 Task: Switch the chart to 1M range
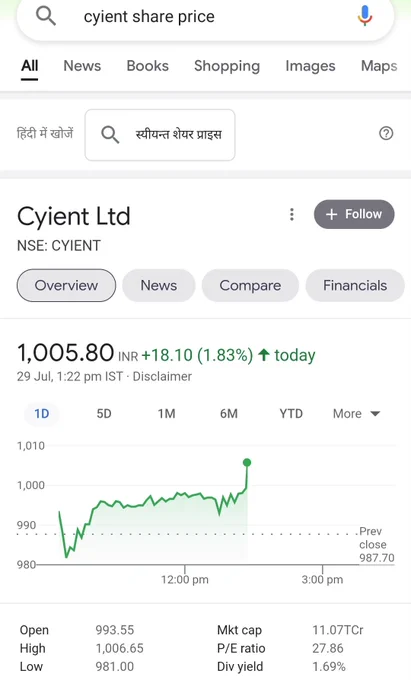point(166,414)
